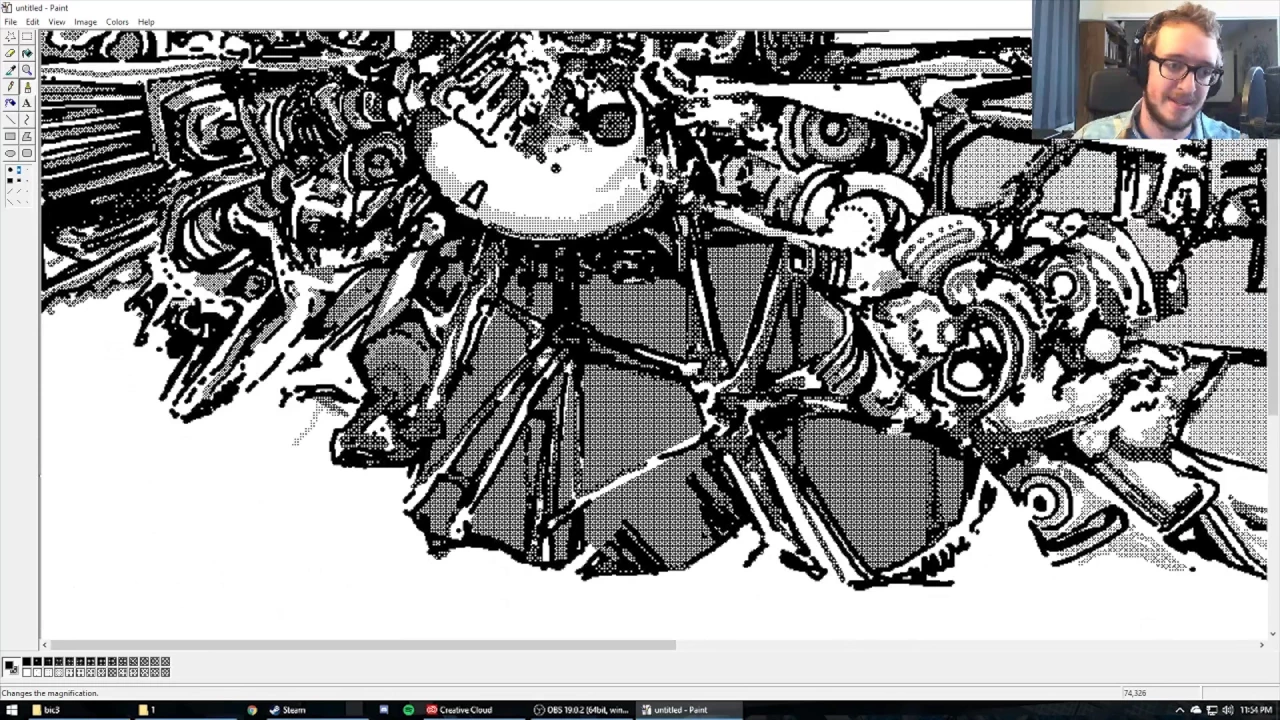This screenshot has width=1280, height=720.
Task: Pick the Pick Color eyedropper tool
Action: [x=10, y=70]
